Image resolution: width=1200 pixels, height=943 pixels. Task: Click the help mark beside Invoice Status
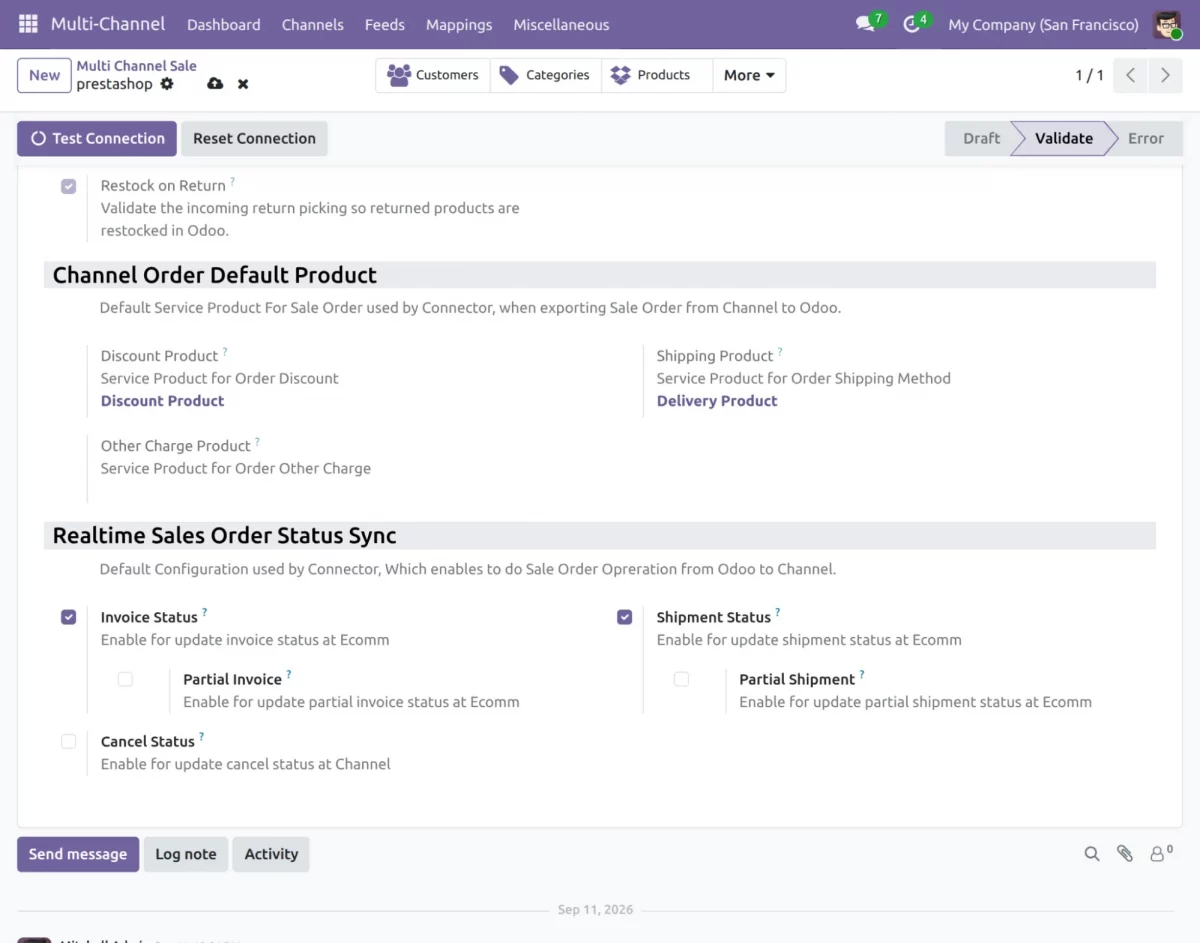(x=205, y=612)
